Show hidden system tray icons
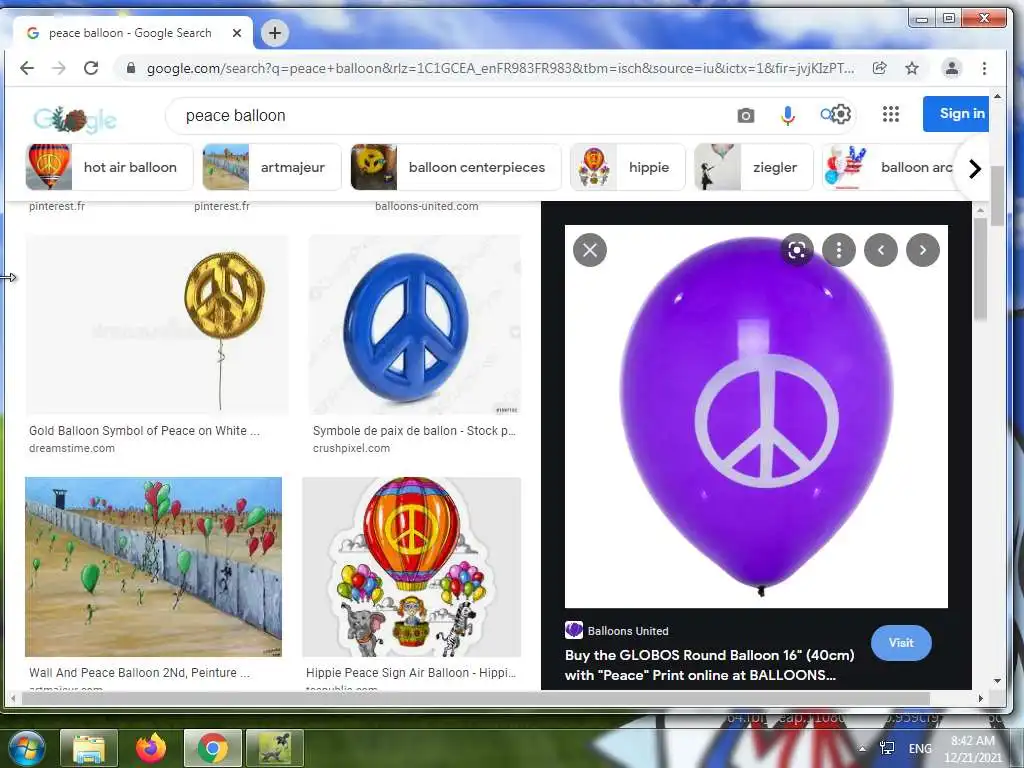Image resolution: width=1024 pixels, height=768 pixels. pyautogui.click(x=863, y=749)
